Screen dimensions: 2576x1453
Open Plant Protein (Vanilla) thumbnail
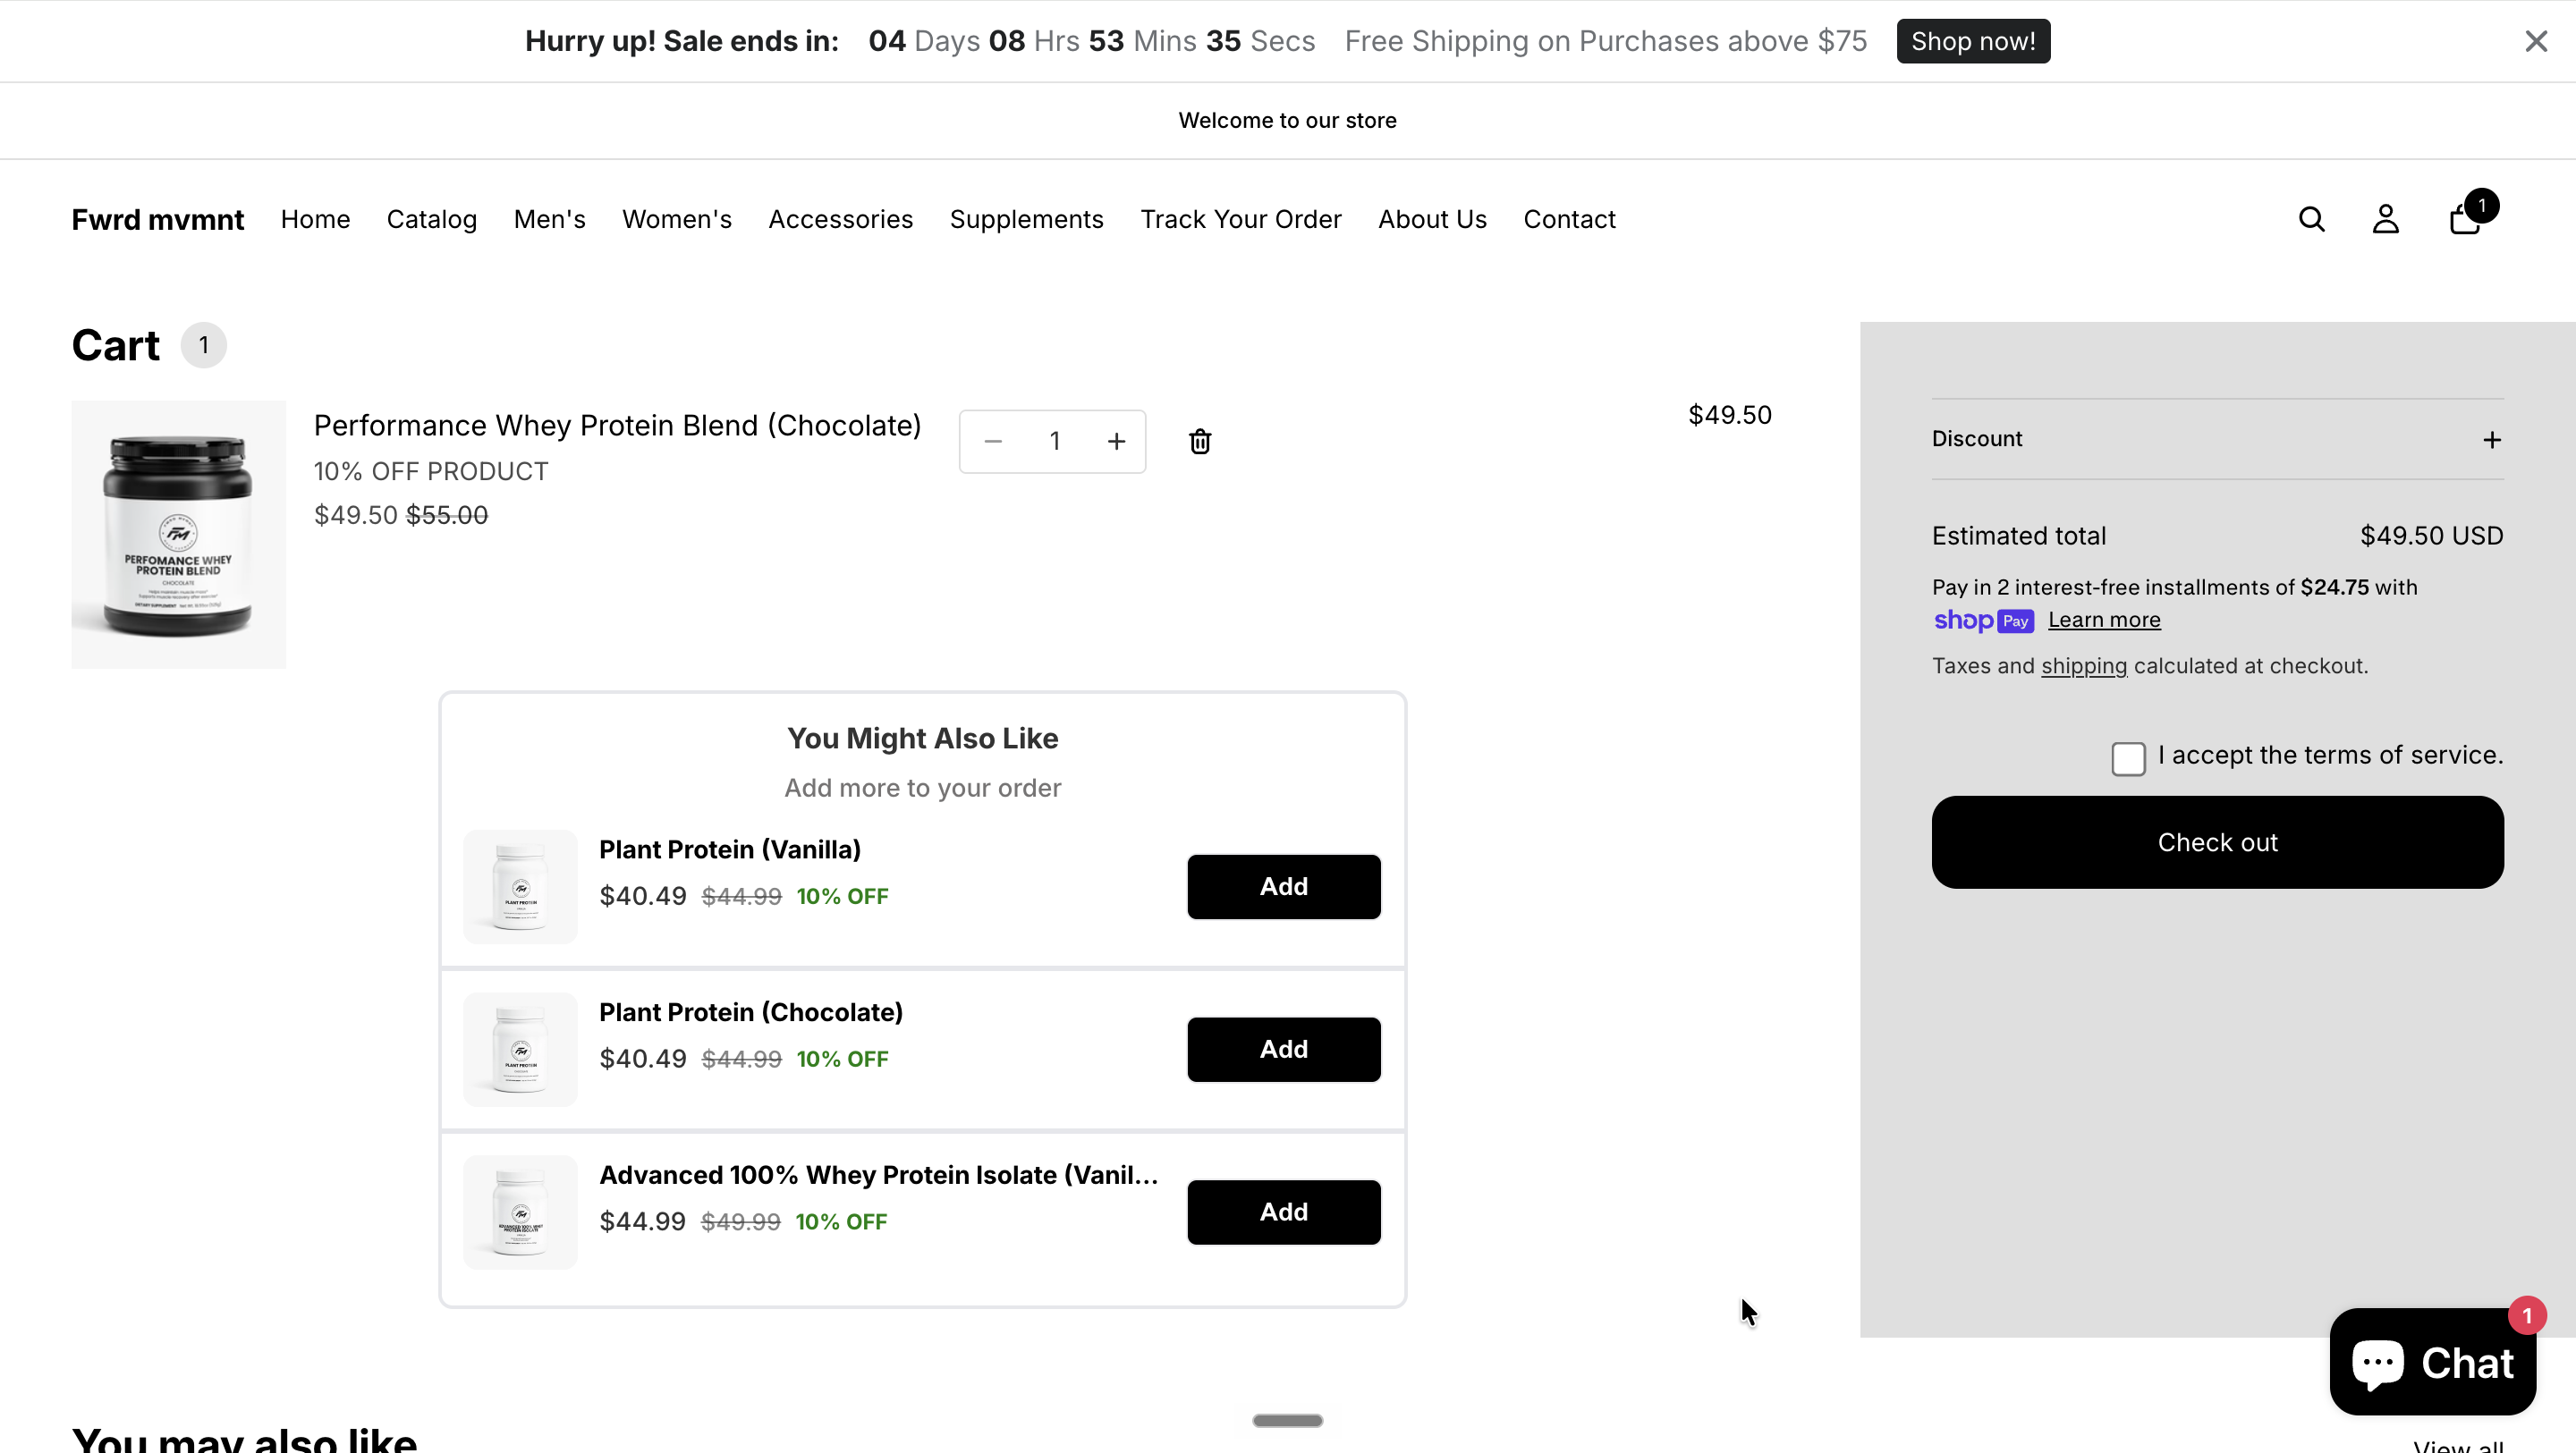520,886
